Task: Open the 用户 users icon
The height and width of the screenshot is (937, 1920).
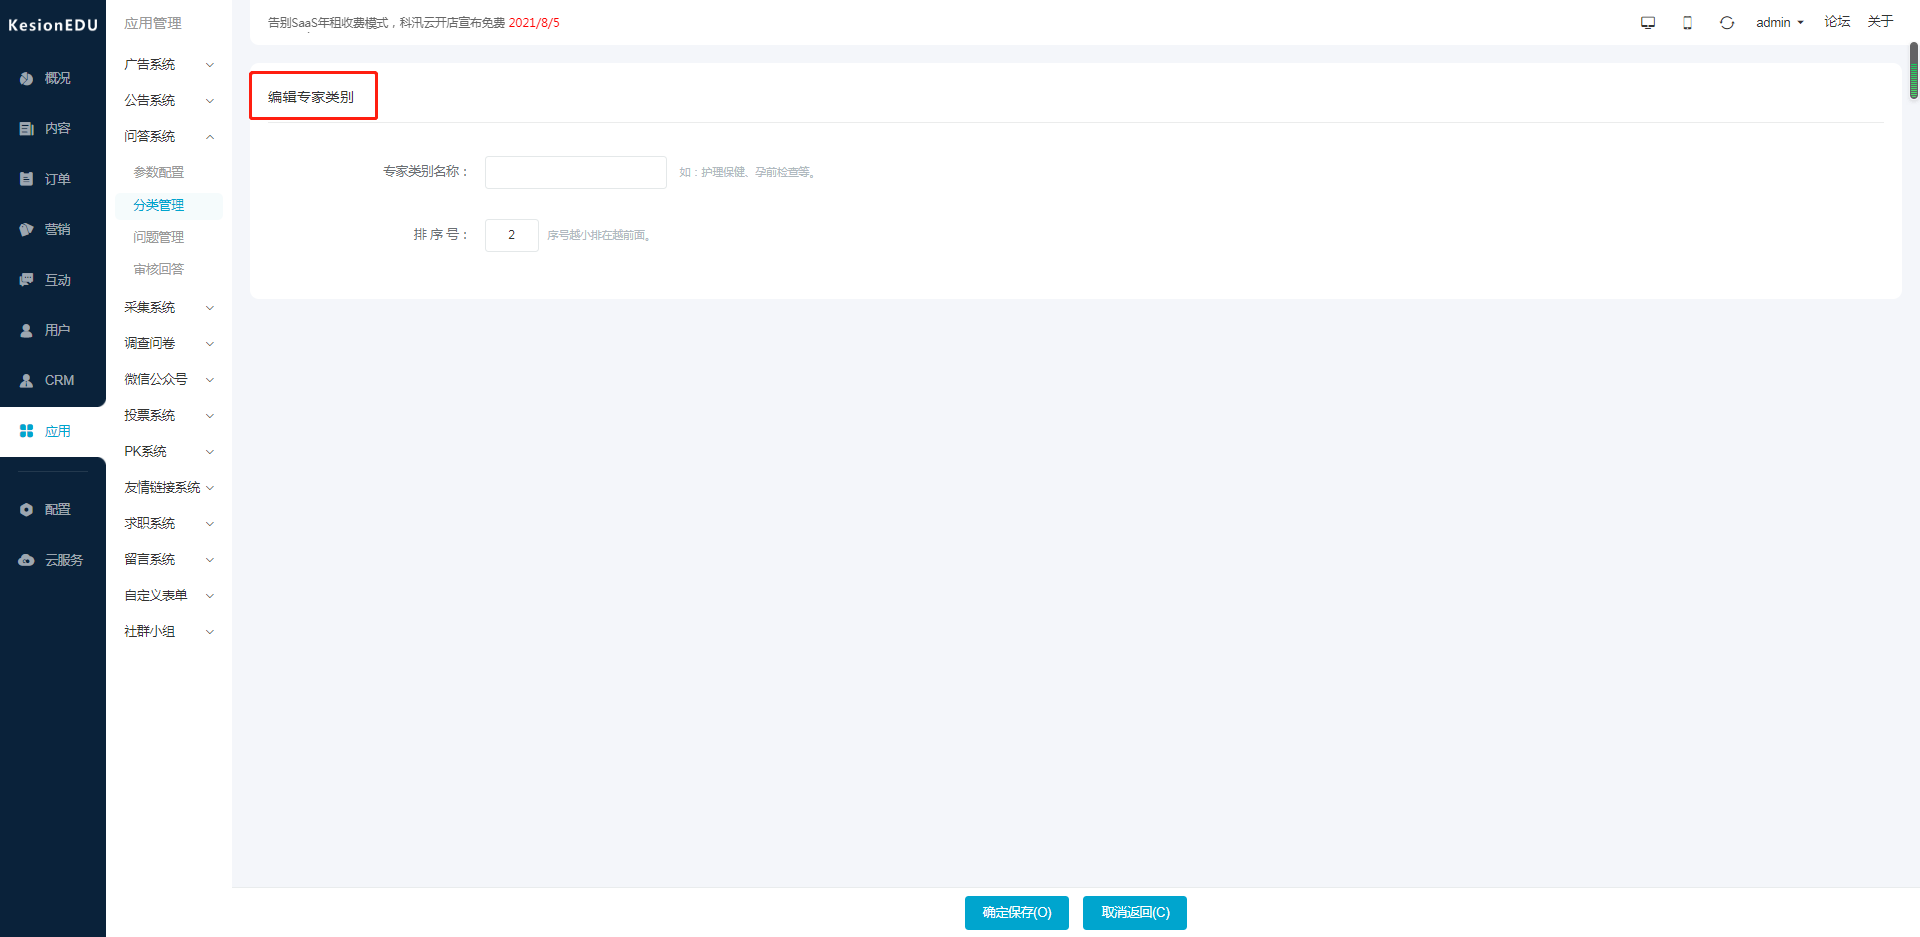Action: tap(27, 330)
